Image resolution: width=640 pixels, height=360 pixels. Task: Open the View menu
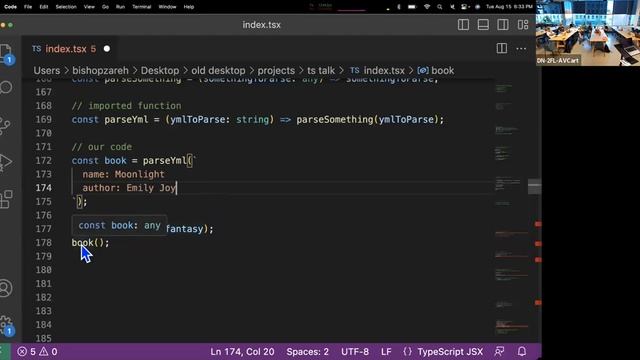point(89,7)
